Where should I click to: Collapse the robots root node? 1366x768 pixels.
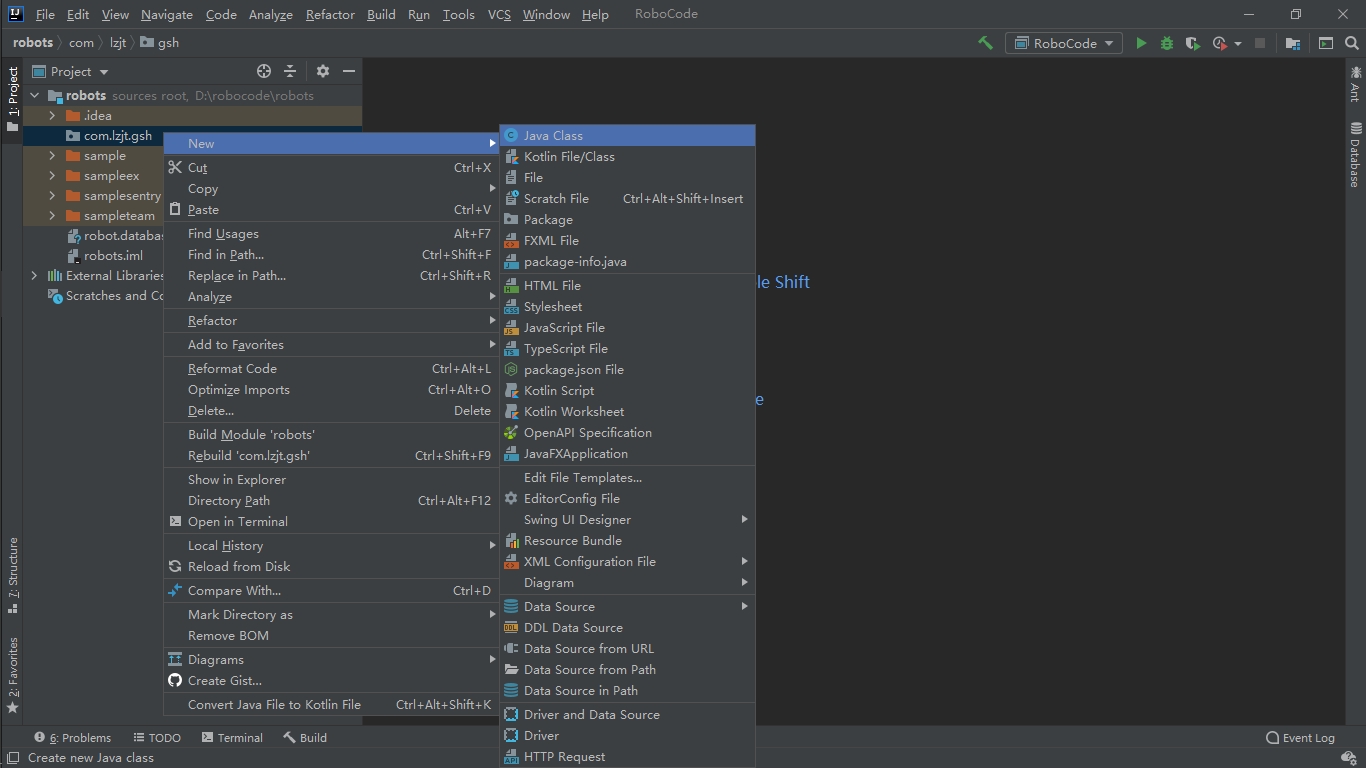coord(34,96)
